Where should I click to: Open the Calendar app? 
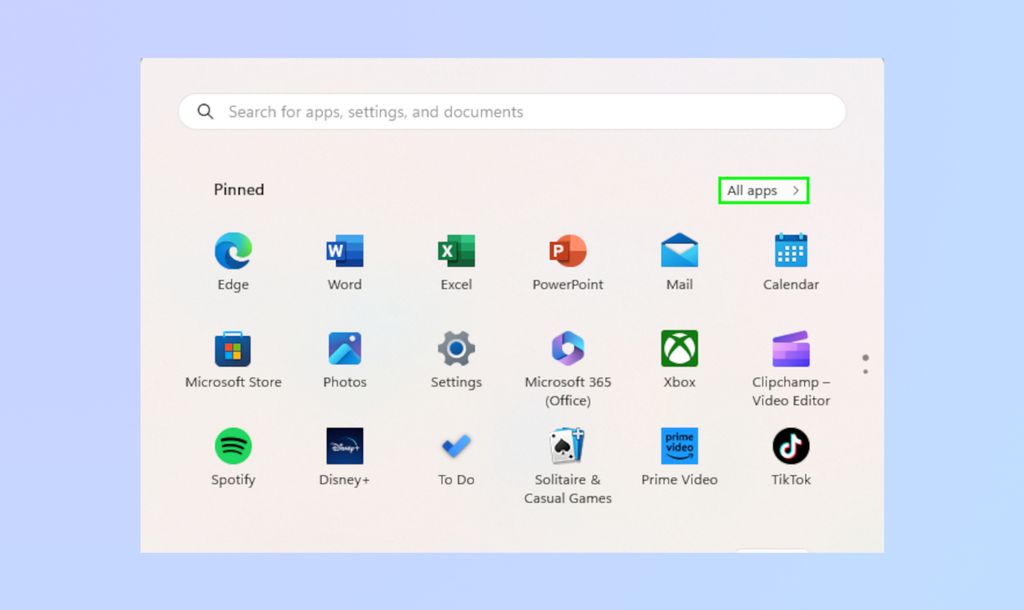[x=790, y=252]
